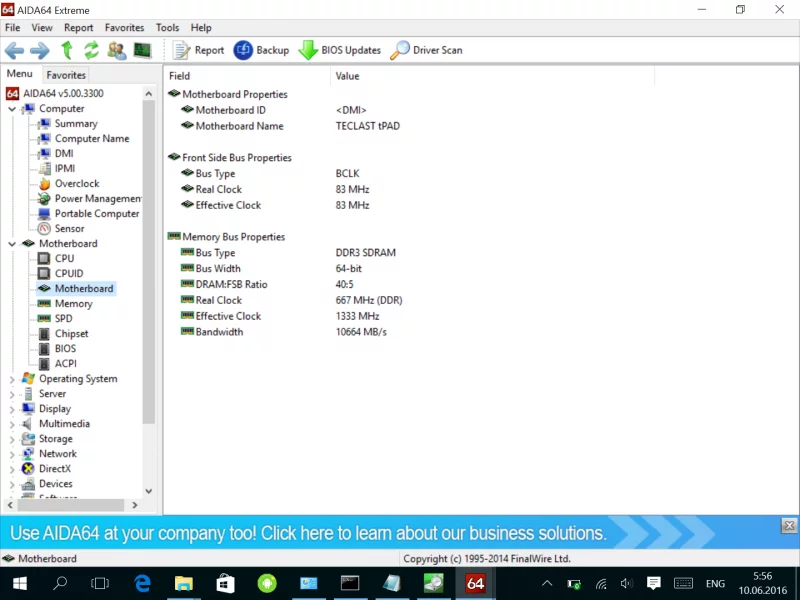
Task: Select Computer Name in the tree
Action: [x=92, y=139]
